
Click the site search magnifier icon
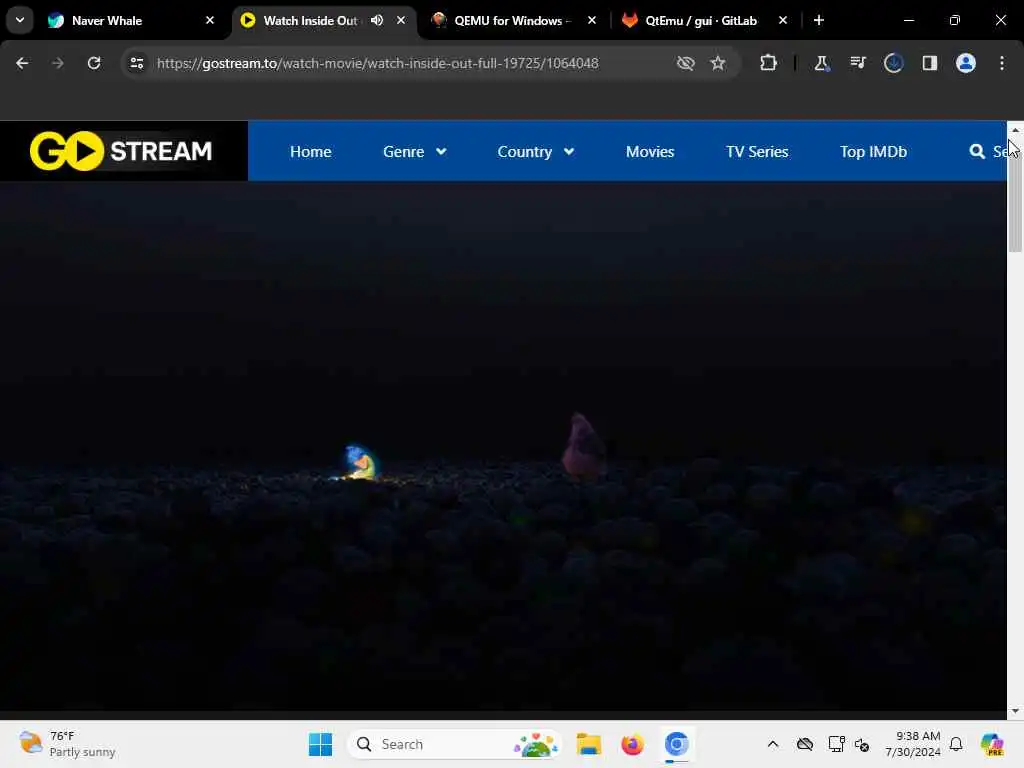tap(977, 152)
